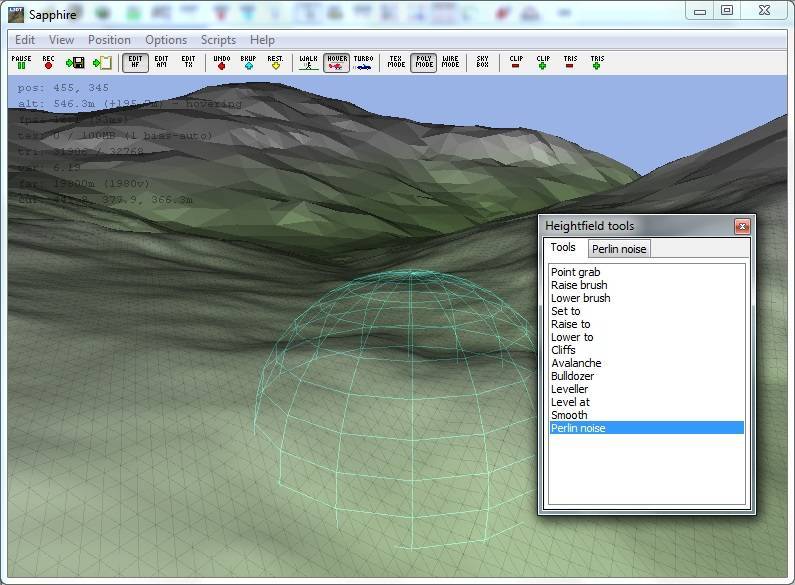Toggle EDIT HF heightfield edit mode
This screenshot has width=795, height=585.
134,63
